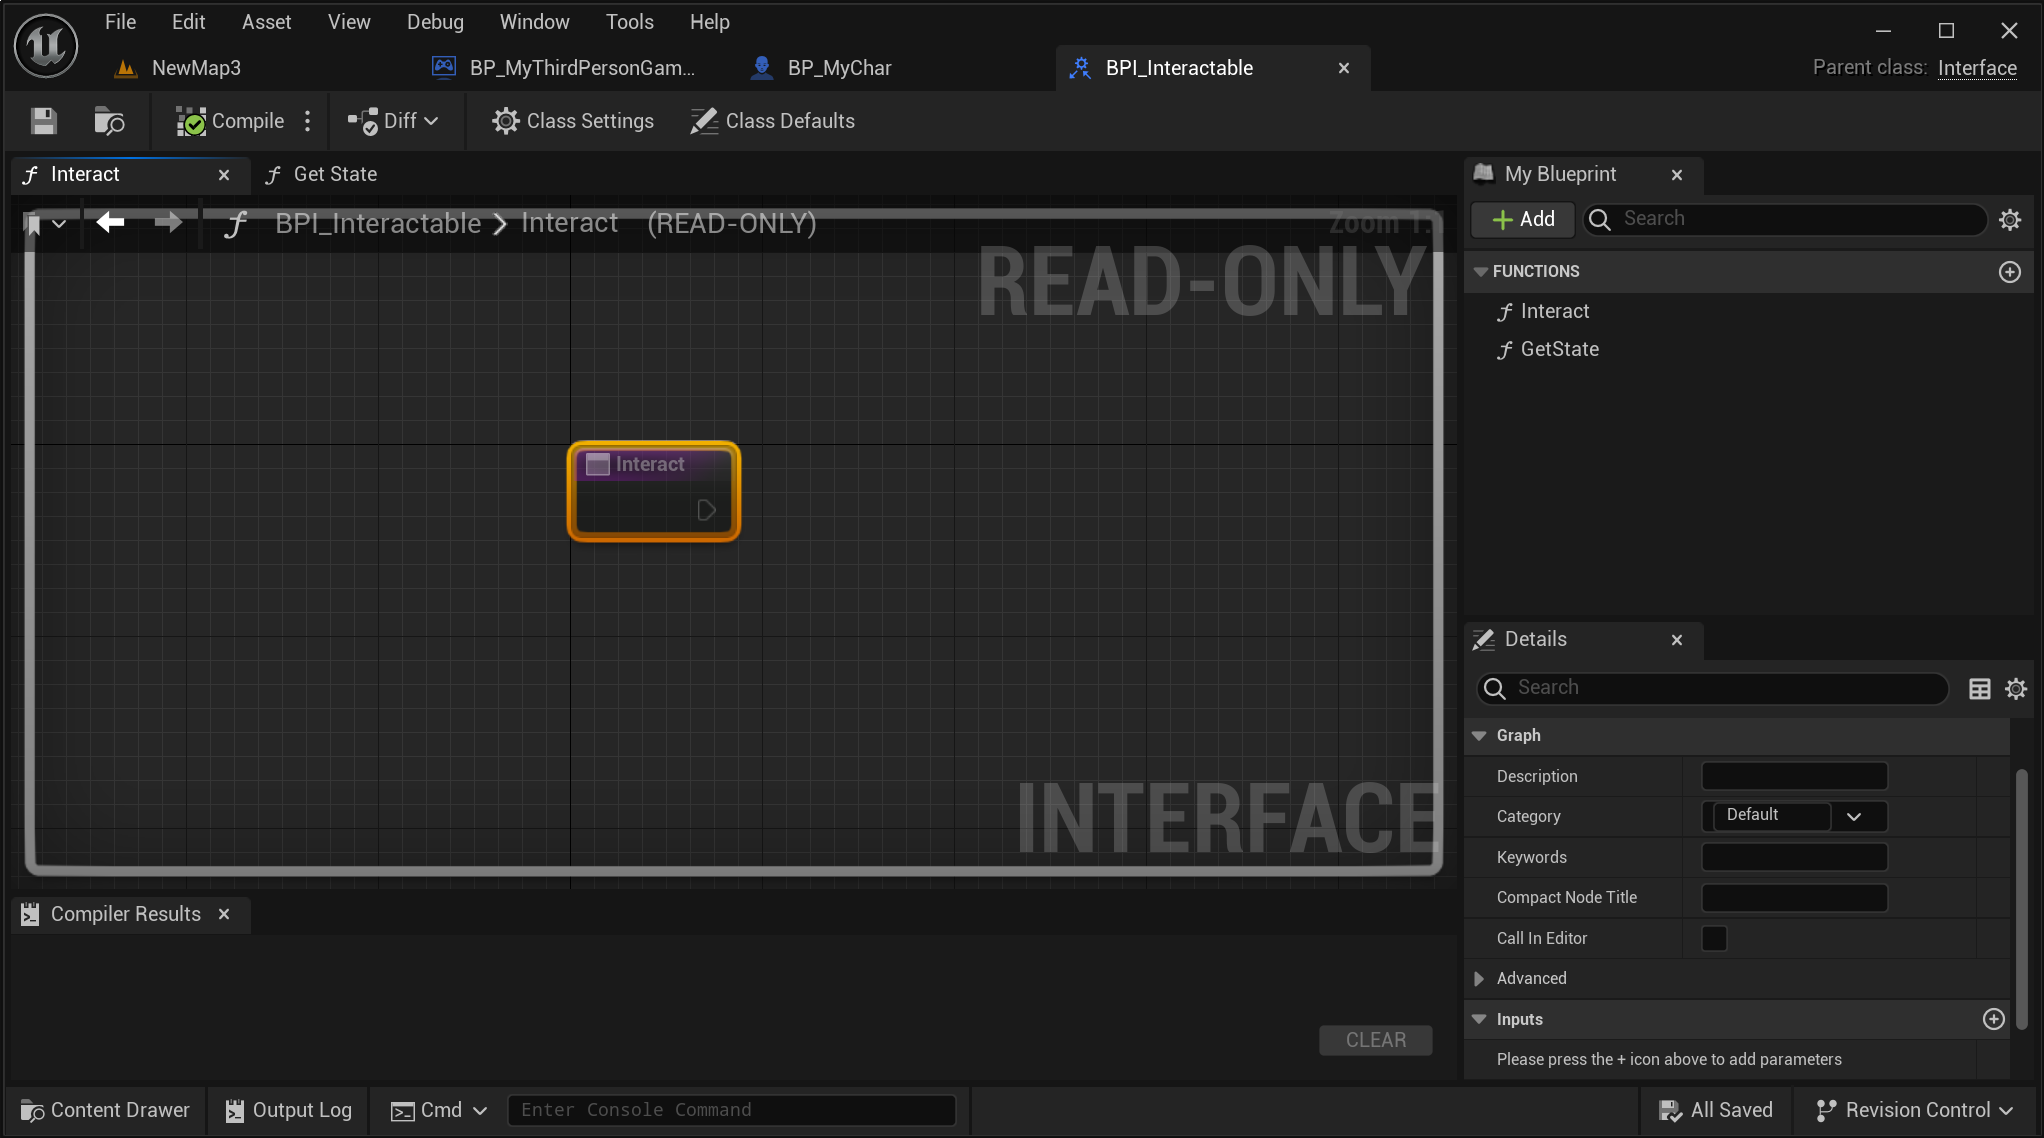Click the Compact Node Title field
The width and height of the screenshot is (2044, 1138).
[x=1794, y=897]
